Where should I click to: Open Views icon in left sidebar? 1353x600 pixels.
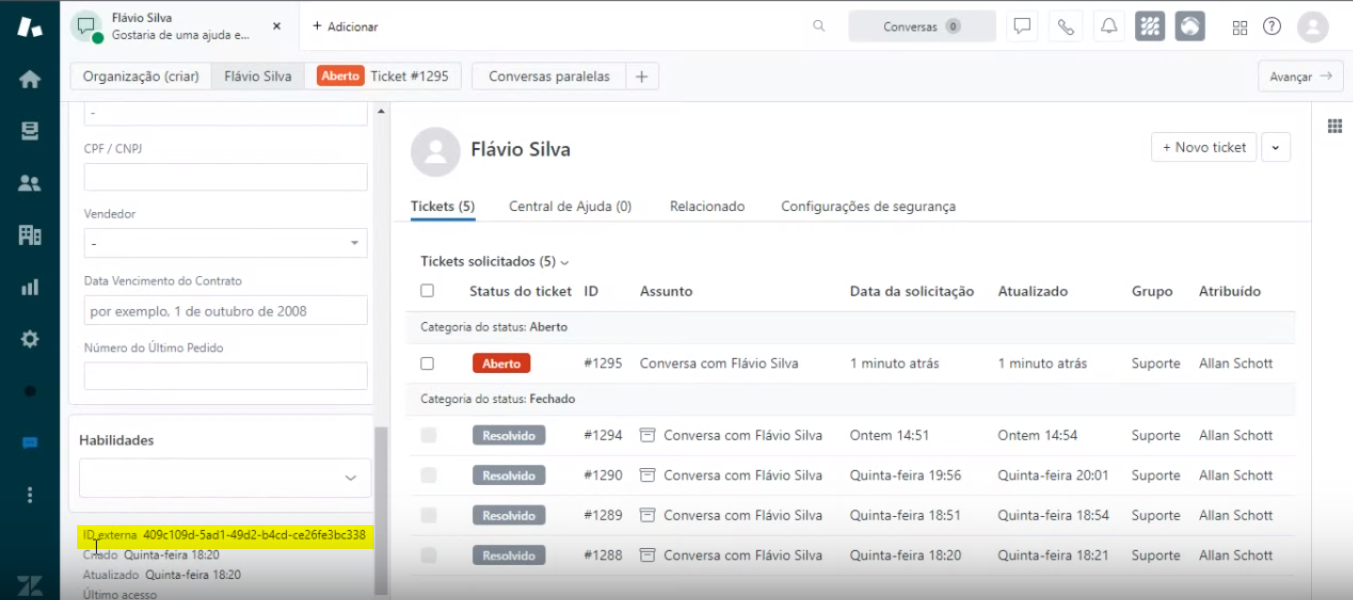pos(29,131)
